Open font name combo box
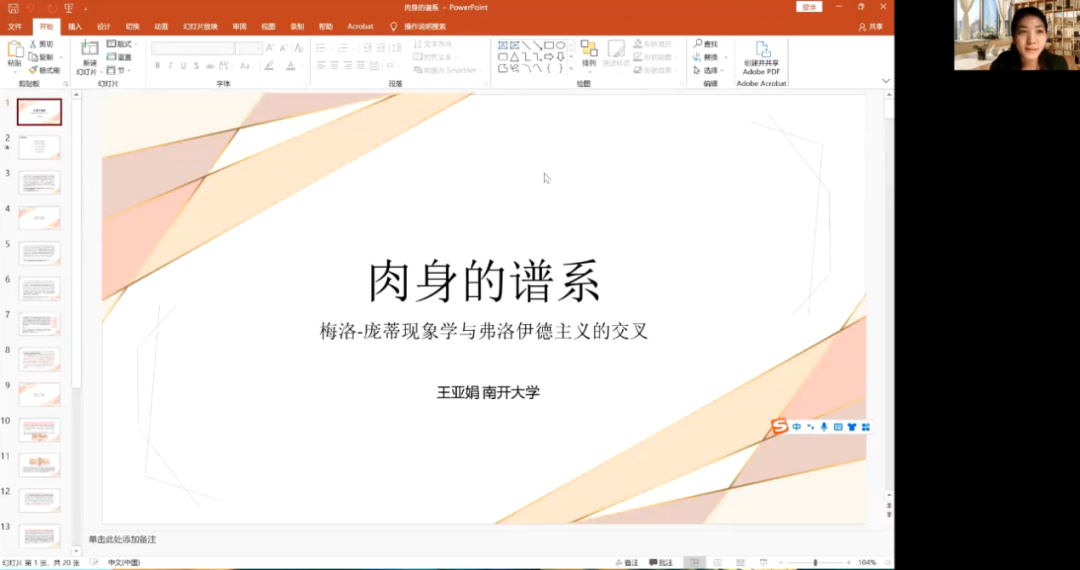The image size is (1080, 570). 192,48
